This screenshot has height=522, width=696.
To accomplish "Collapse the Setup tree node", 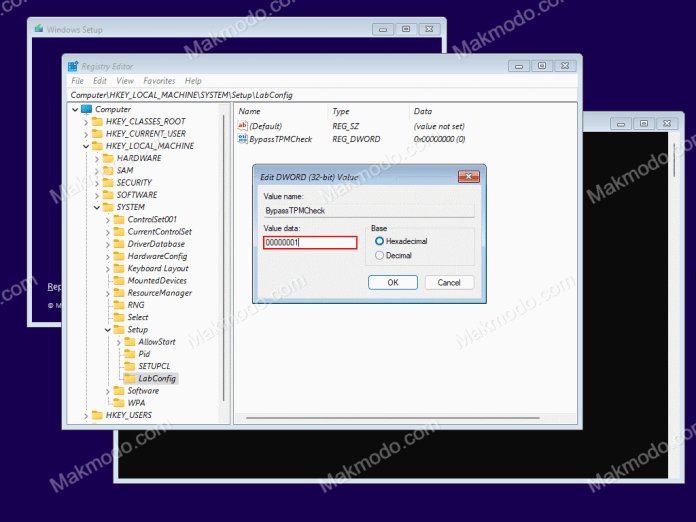I will coord(108,330).
